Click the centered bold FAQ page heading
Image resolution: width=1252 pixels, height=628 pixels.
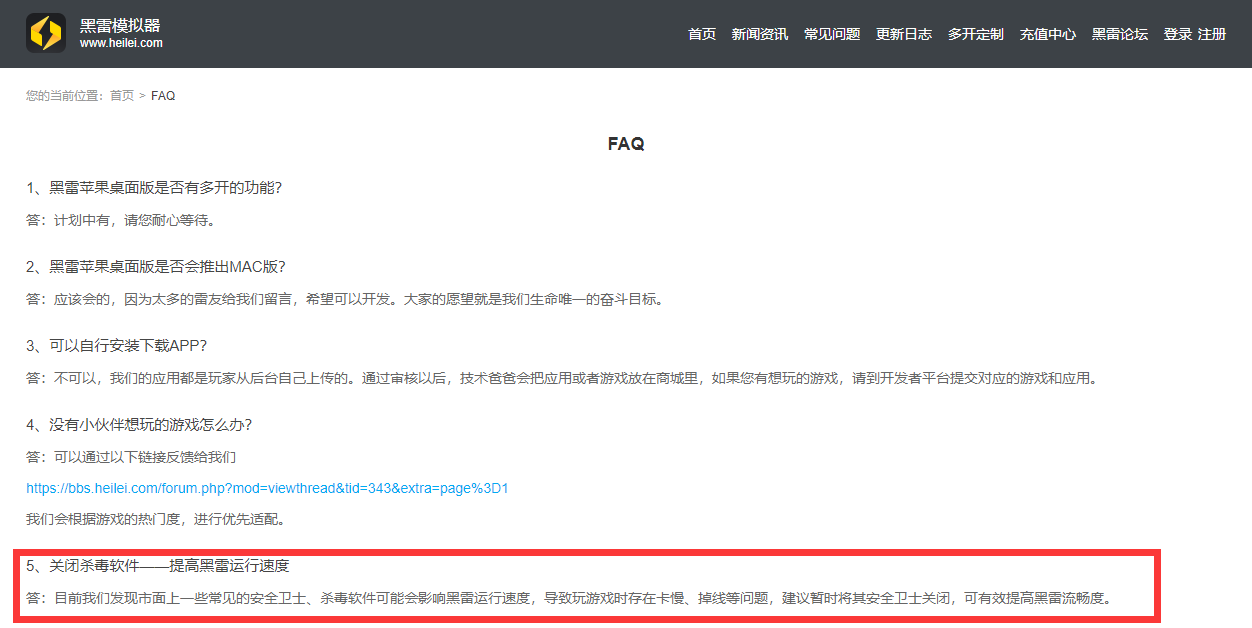click(x=626, y=144)
